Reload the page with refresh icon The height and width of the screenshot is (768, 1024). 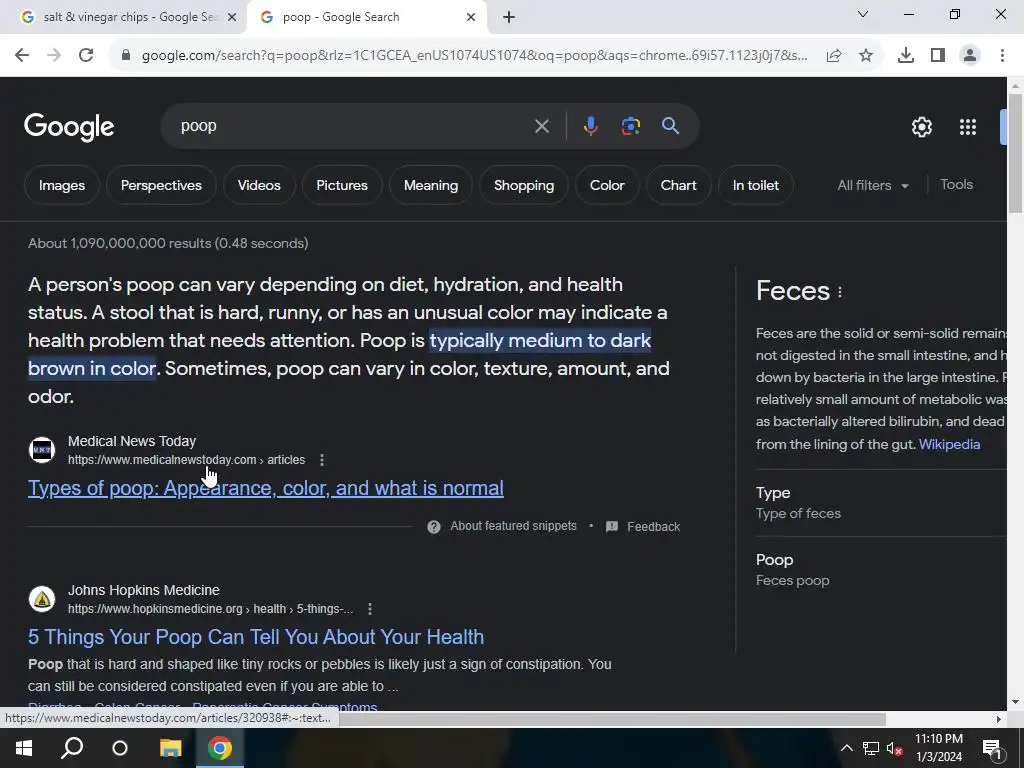(x=86, y=56)
